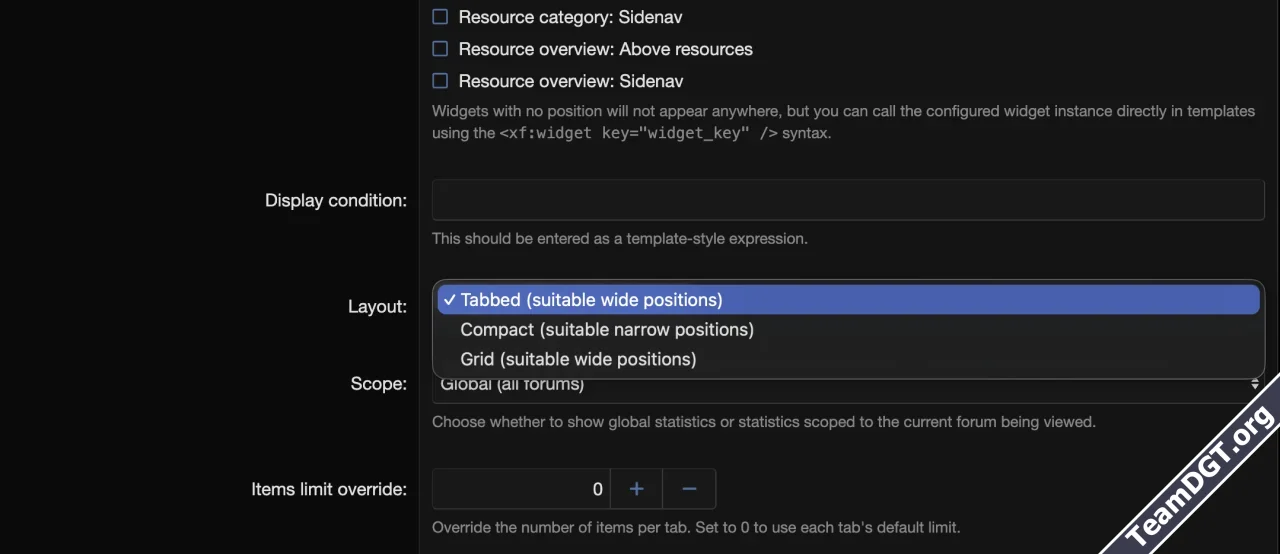The width and height of the screenshot is (1280, 554).
Task: Choose the Grid (suitable wide positions) option
Action: (578, 359)
